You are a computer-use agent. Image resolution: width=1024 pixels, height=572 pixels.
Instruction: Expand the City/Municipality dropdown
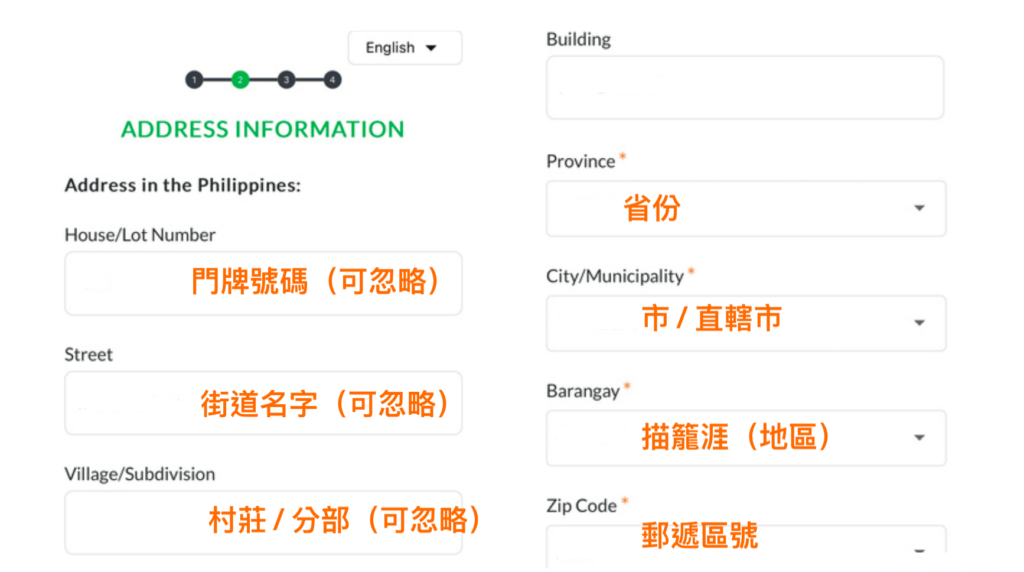746,323
